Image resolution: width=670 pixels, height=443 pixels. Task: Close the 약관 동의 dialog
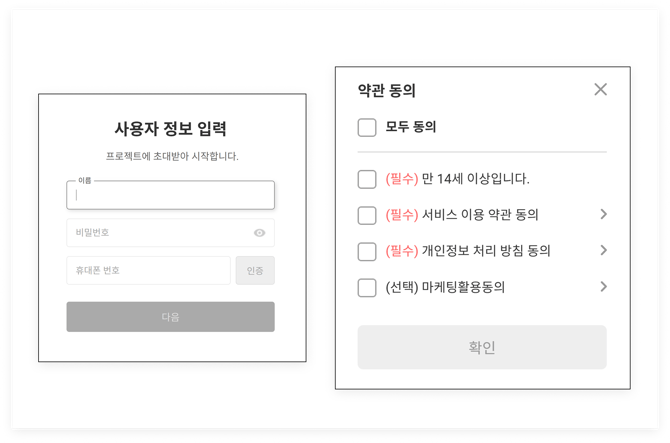pyautogui.click(x=600, y=90)
